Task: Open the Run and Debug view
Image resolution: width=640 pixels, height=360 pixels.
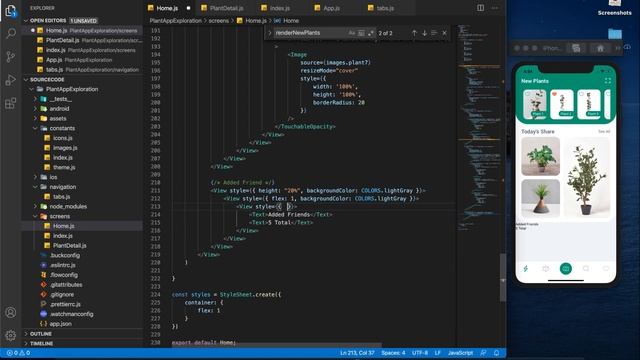Action: [x=11, y=80]
